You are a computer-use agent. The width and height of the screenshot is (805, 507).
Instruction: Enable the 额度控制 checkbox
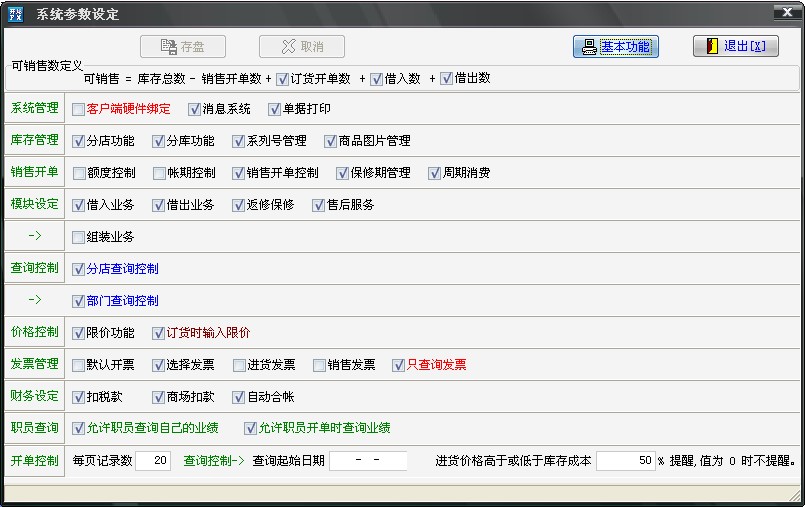coord(79,173)
